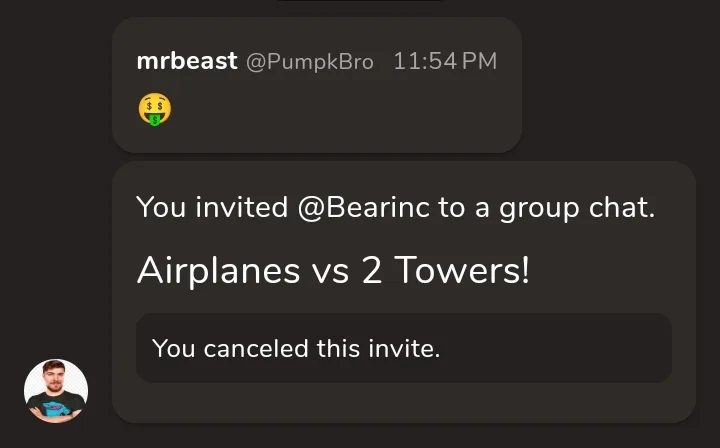The width and height of the screenshot is (720, 448).
Task: Tap the money-mouth face emoji
Action: 155,109
